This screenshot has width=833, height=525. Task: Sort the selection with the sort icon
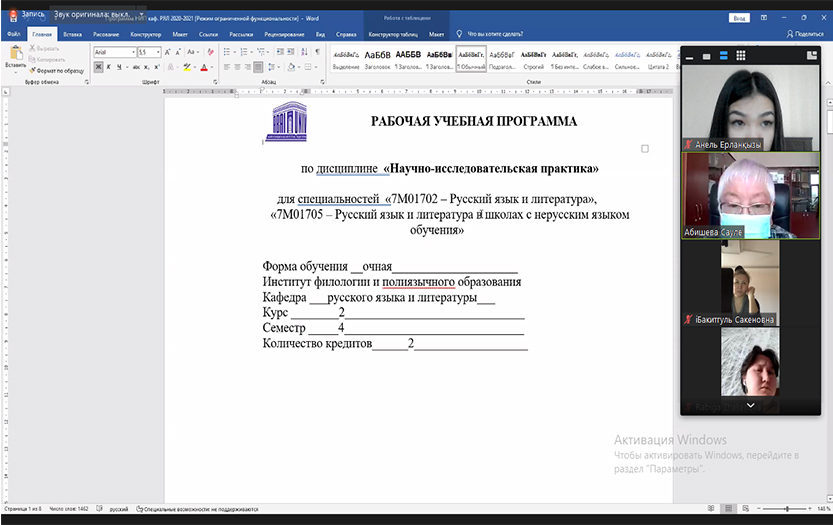tap(306, 52)
